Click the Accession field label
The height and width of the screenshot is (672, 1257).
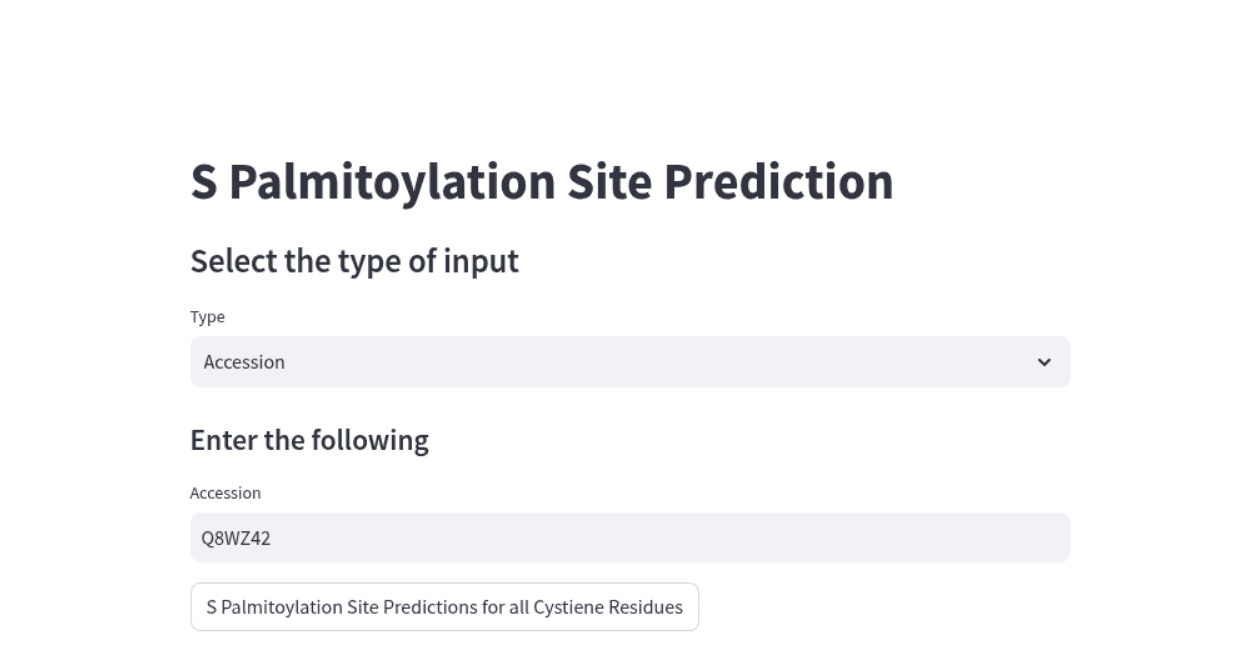(225, 492)
